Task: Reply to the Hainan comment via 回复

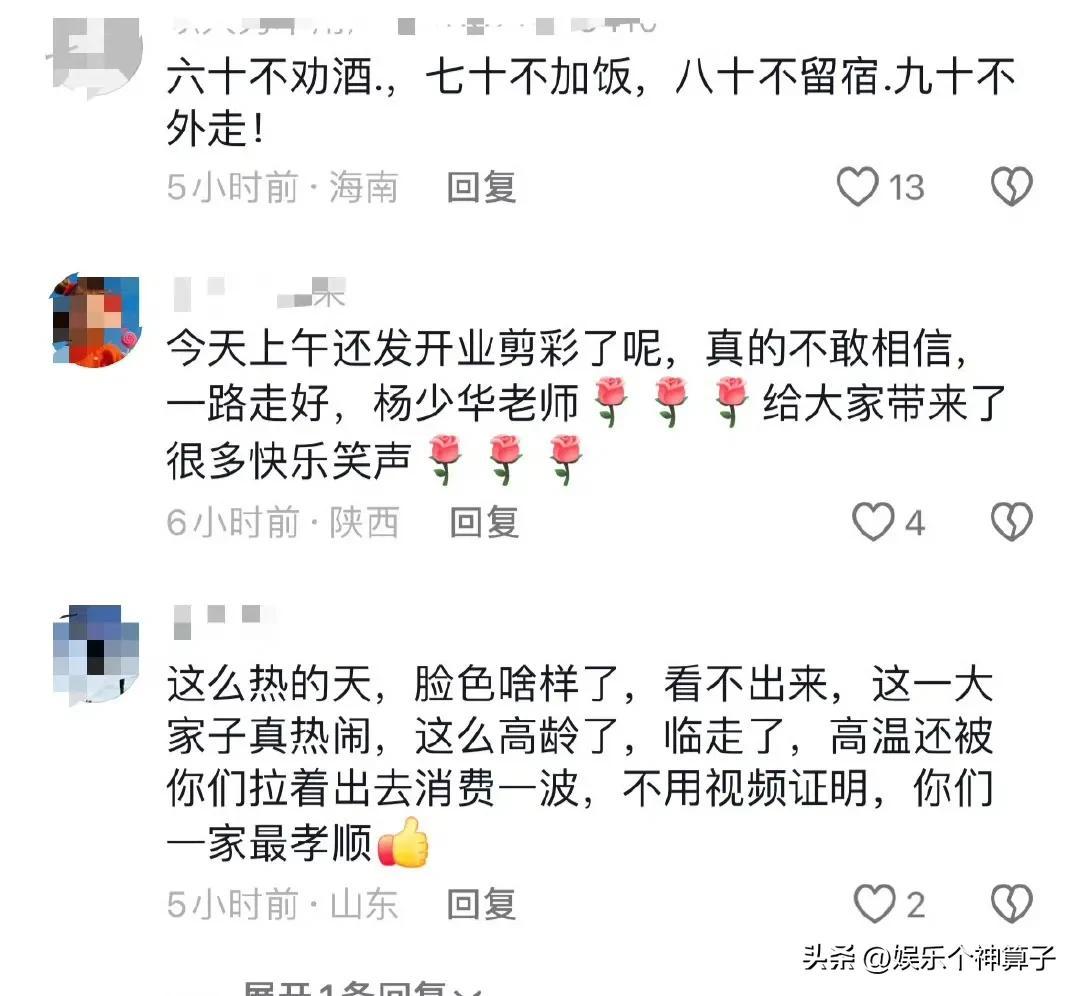Action: pyautogui.click(x=481, y=187)
